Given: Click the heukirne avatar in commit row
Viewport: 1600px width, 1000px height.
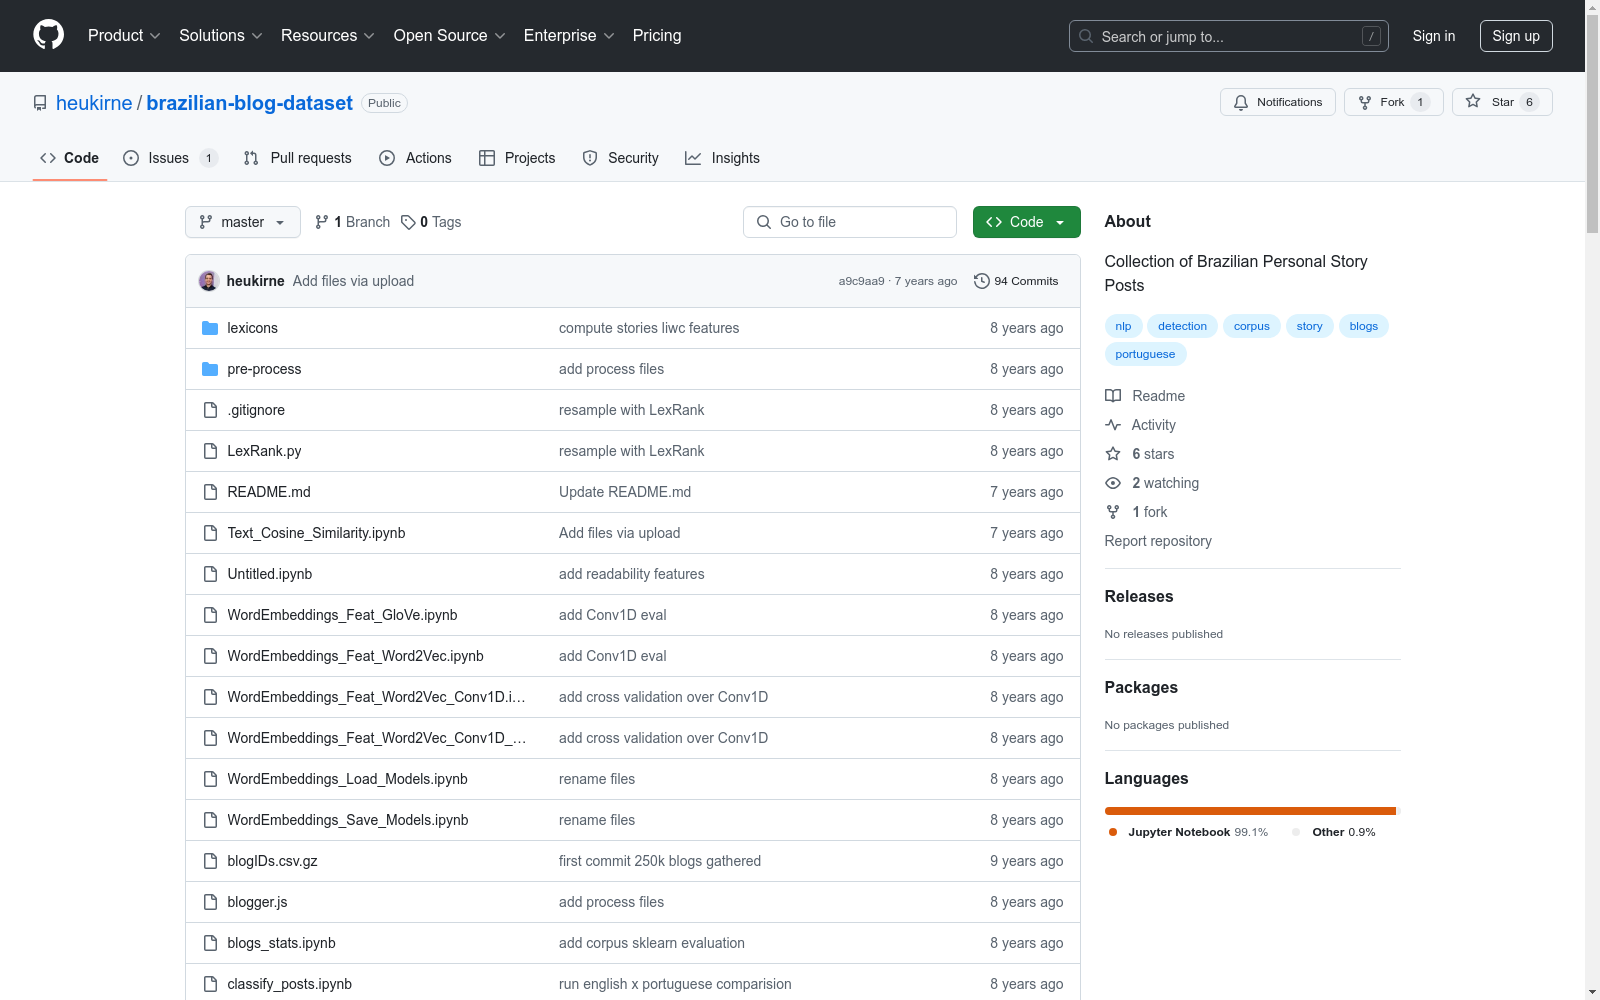Looking at the screenshot, I should point(209,281).
